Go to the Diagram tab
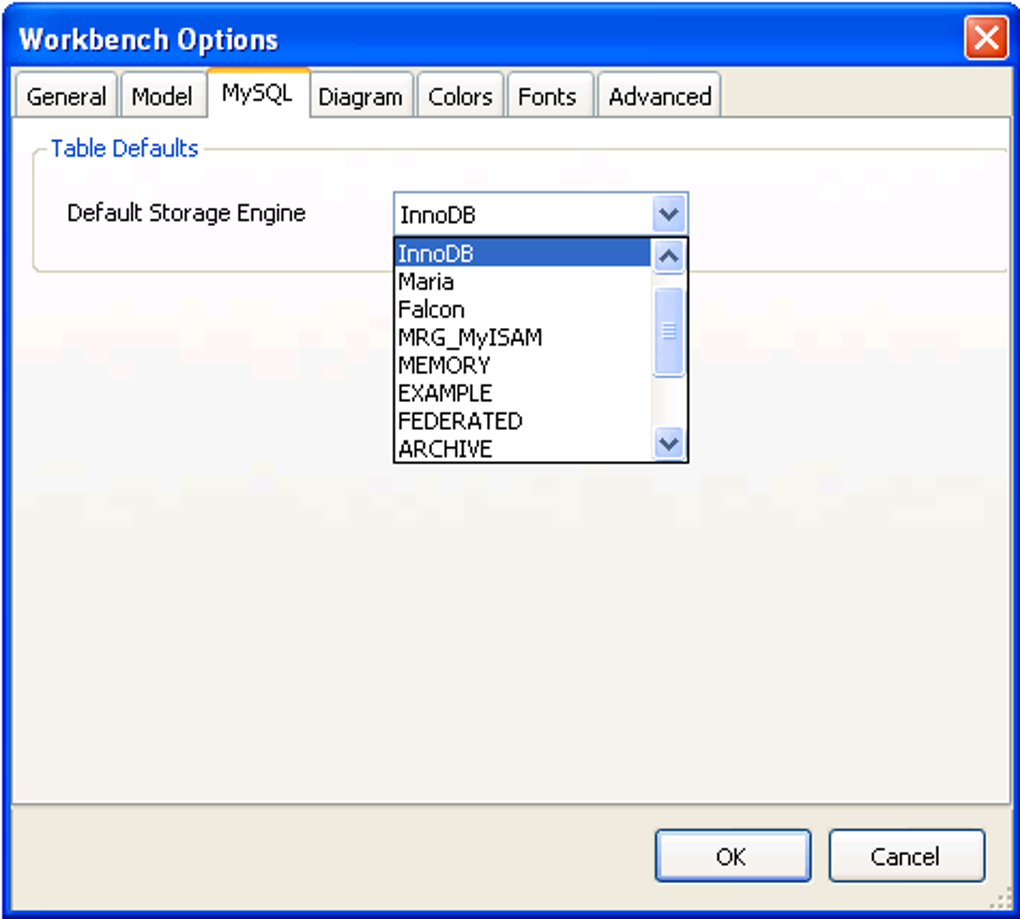This screenshot has height=919, width=1020. (361, 96)
